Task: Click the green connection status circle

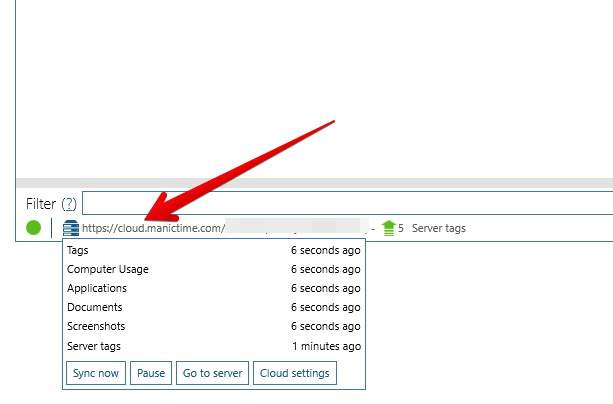Action: click(34, 228)
